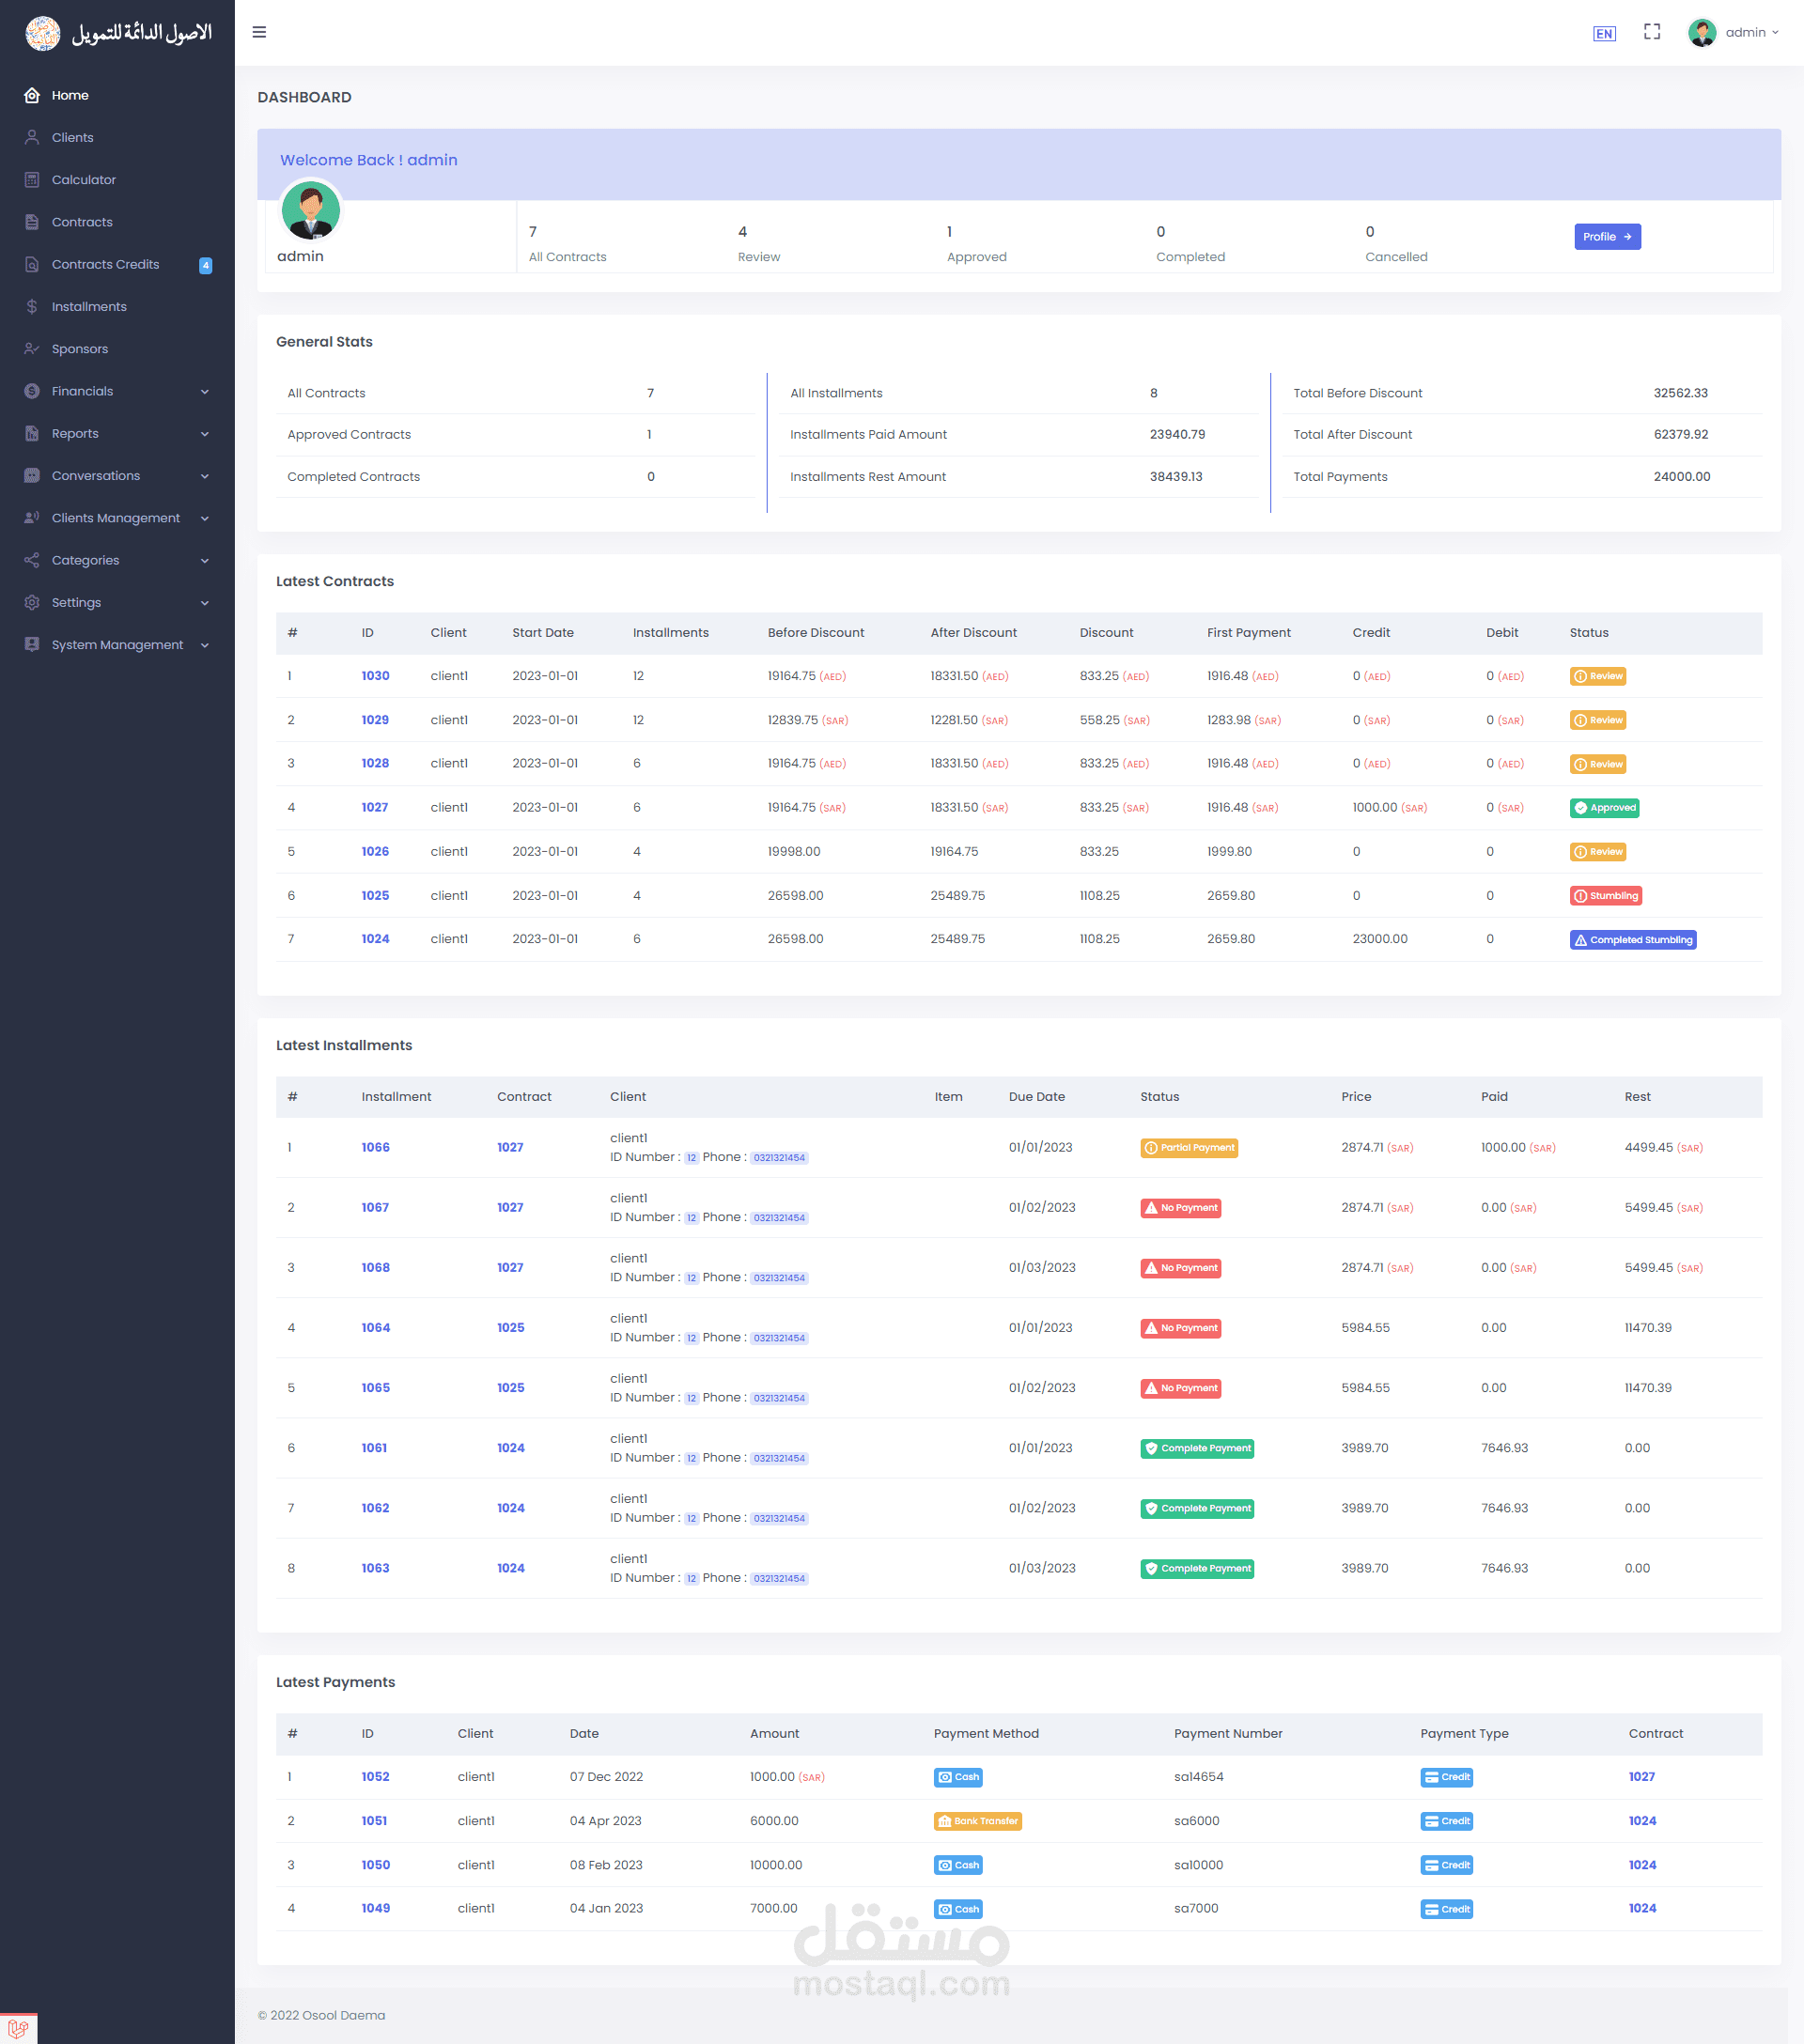Open Clients in the sidebar

click(72, 138)
